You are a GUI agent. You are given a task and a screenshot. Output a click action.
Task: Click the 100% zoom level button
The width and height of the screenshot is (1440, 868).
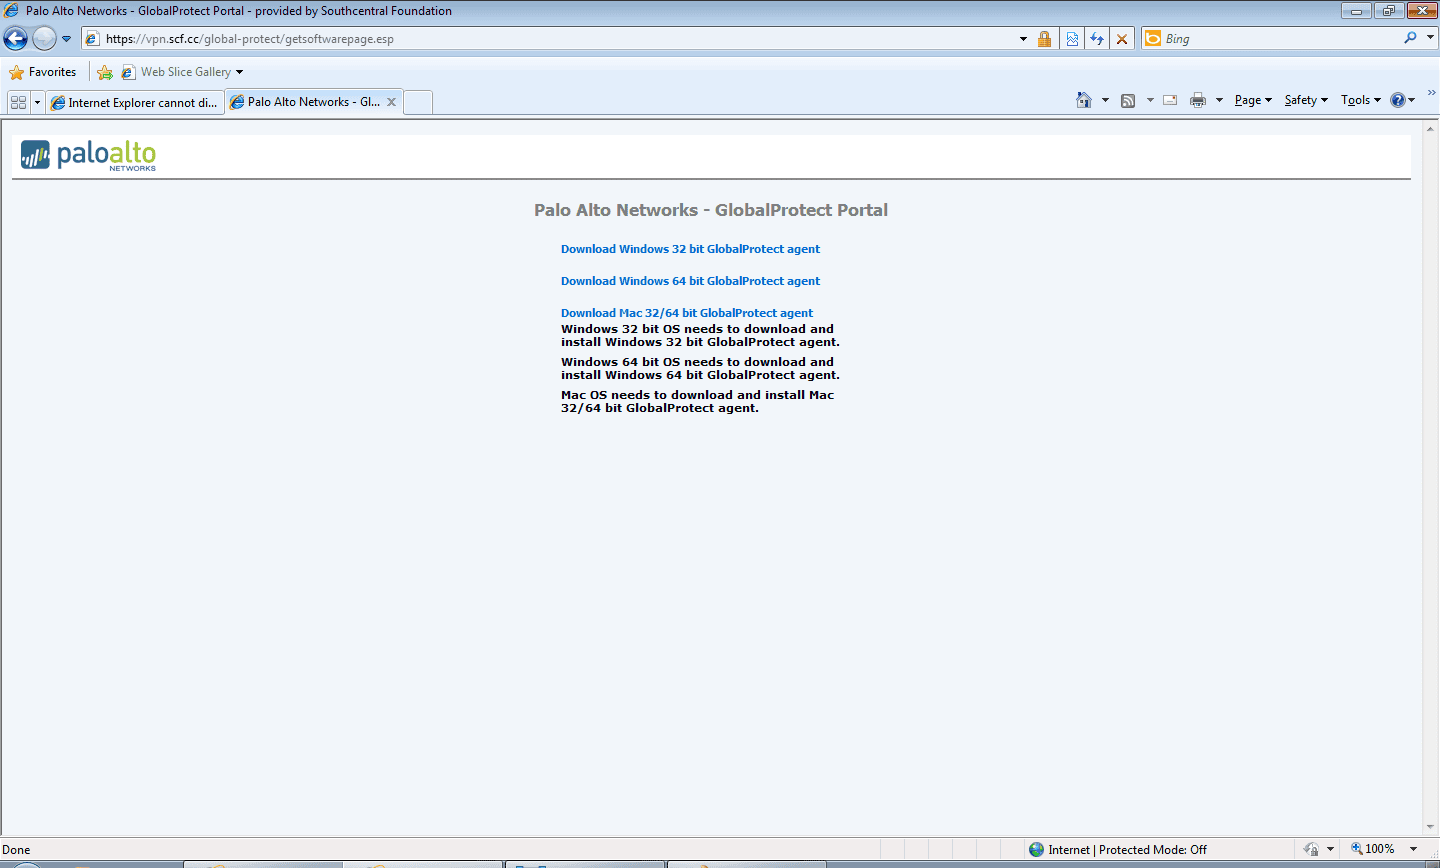click(1372, 849)
